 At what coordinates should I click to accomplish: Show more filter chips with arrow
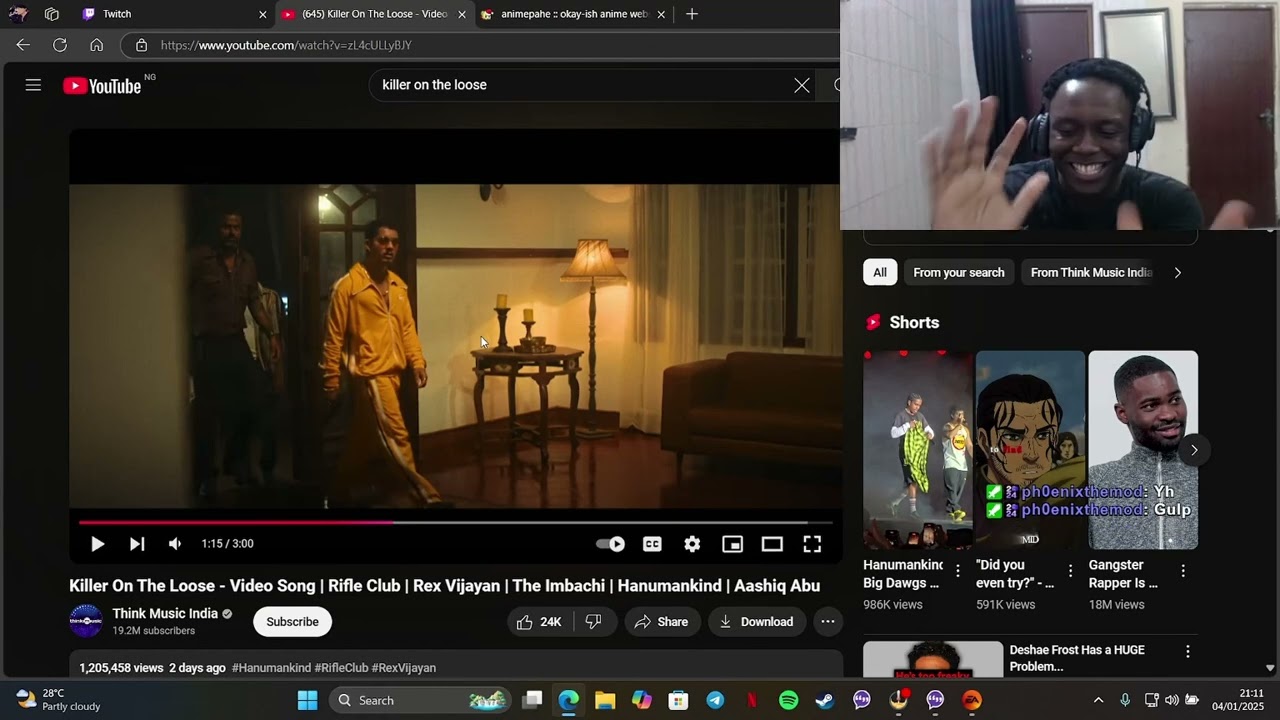pyautogui.click(x=1177, y=272)
